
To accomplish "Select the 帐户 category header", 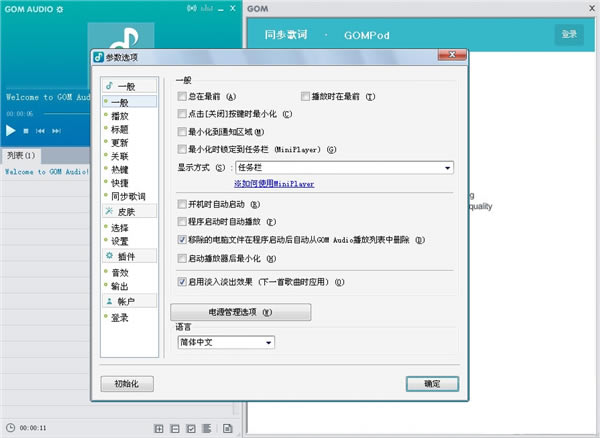I will click(x=129, y=301).
